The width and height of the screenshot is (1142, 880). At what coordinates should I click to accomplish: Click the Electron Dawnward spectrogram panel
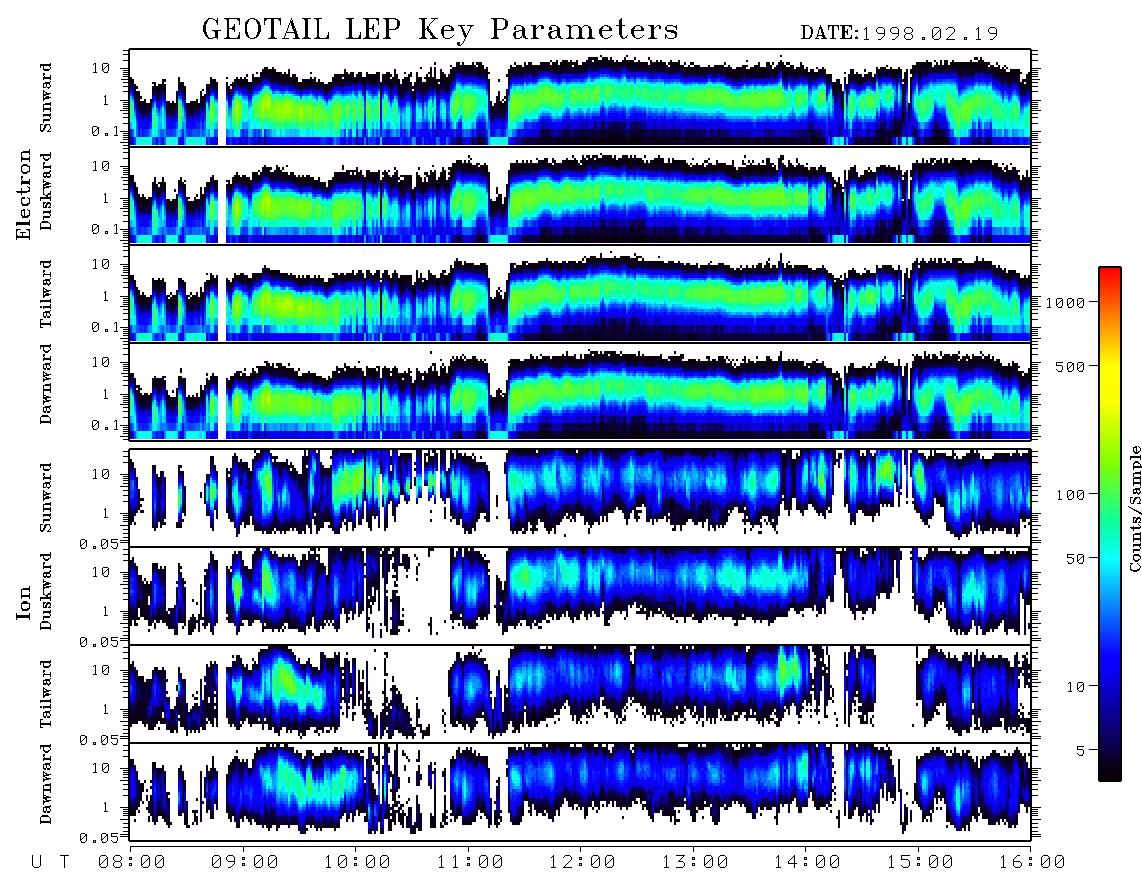tap(580, 391)
